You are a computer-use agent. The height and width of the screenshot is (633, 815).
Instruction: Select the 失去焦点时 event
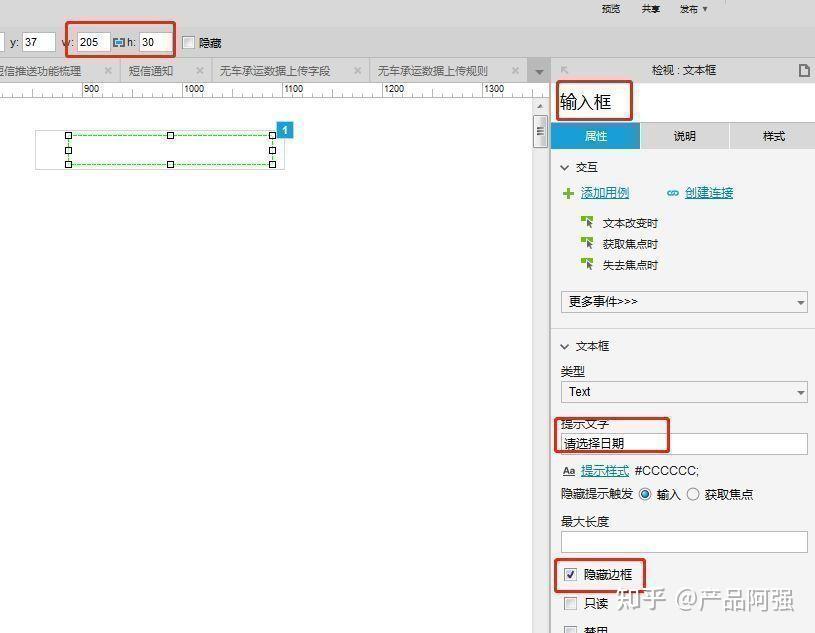tap(630, 265)
